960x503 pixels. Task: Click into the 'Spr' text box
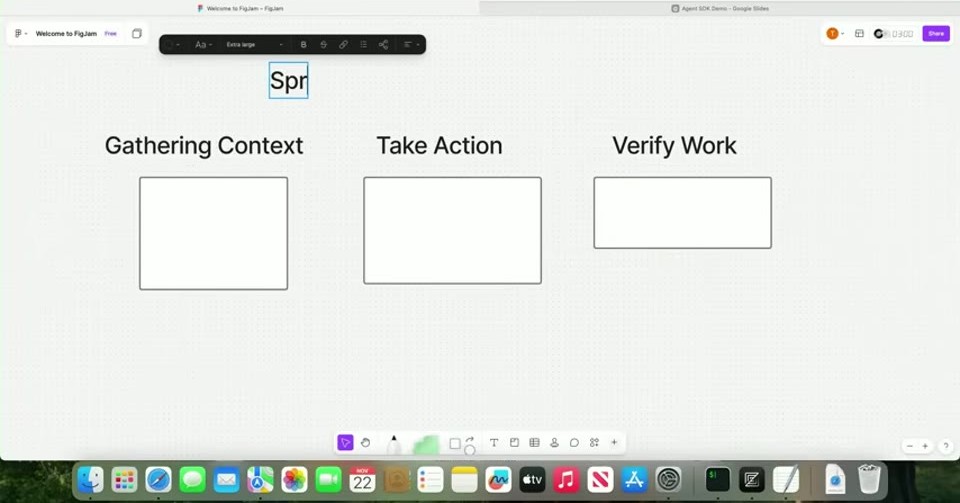click(x=288, y=80)
